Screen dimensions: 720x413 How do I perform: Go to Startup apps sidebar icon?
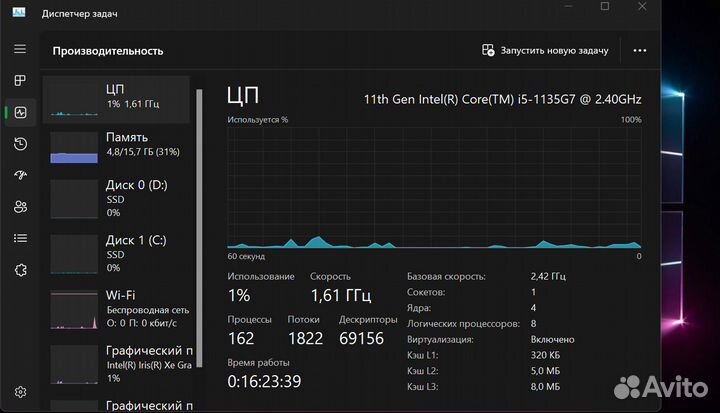pos(20,175)
